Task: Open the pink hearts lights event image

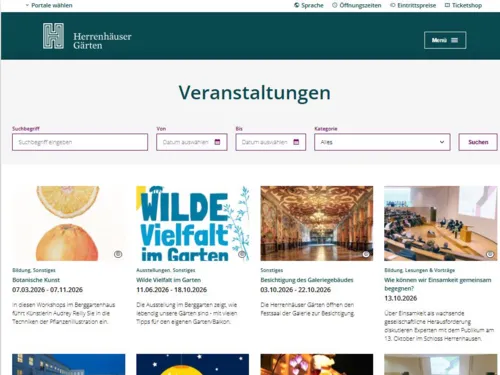Action: click(x=317, y=364)
